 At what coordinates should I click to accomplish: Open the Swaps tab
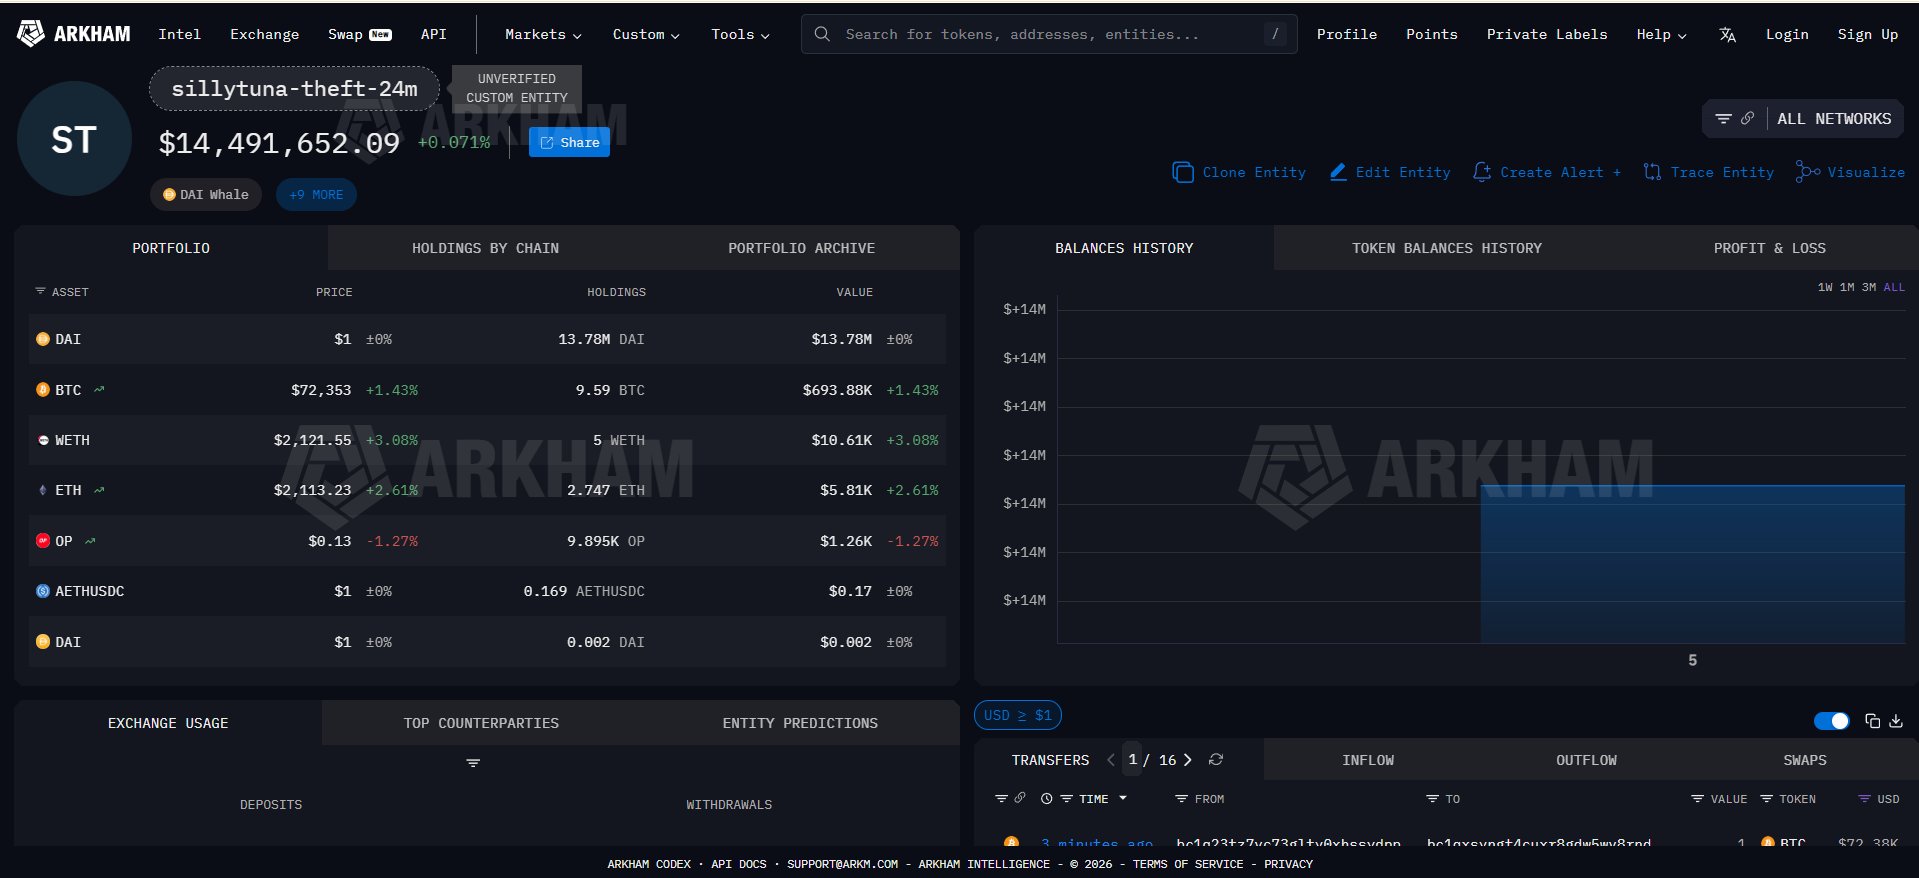[x=1805, y=760]
